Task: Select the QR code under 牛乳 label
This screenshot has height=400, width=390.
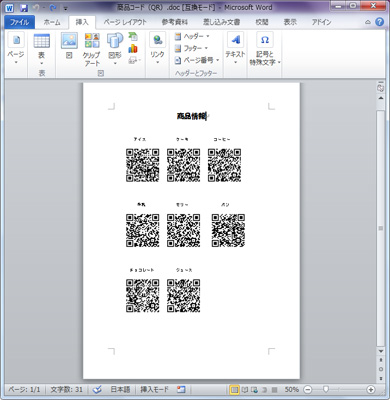Action: point(143,230)
